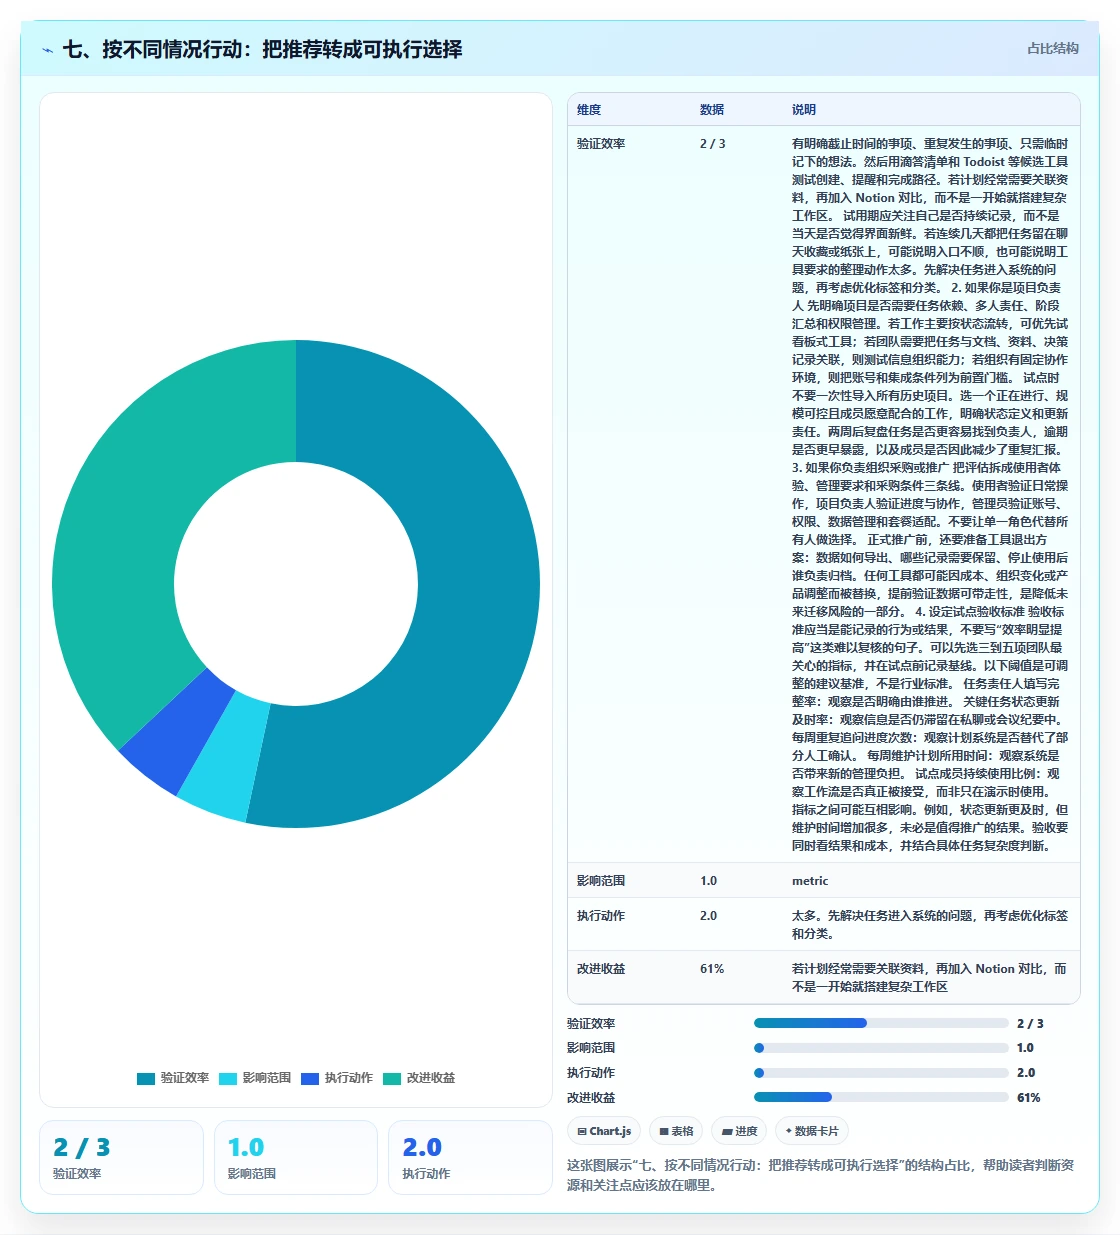
Task: Click the lightning icon beside the section title
Action: pos(48,50)
